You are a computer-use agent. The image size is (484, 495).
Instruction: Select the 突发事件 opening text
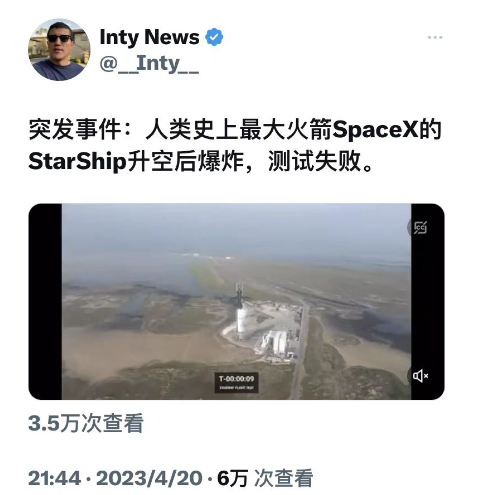tap(75, 129)
